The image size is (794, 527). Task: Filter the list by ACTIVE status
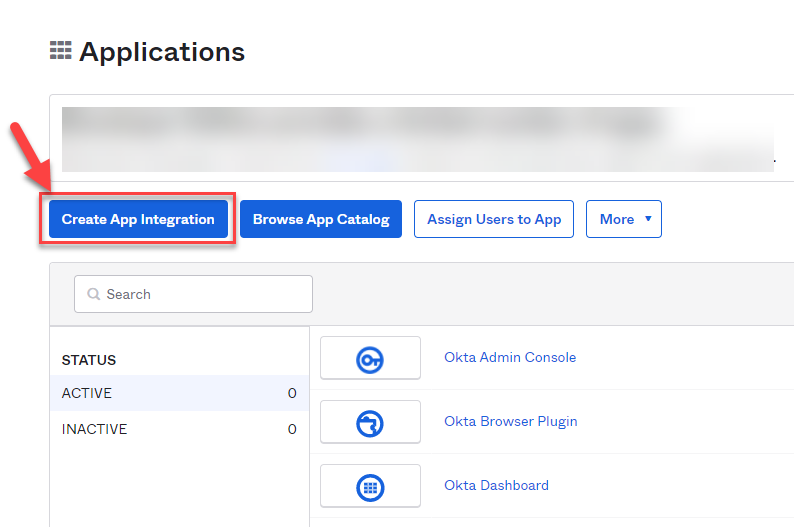87,393
